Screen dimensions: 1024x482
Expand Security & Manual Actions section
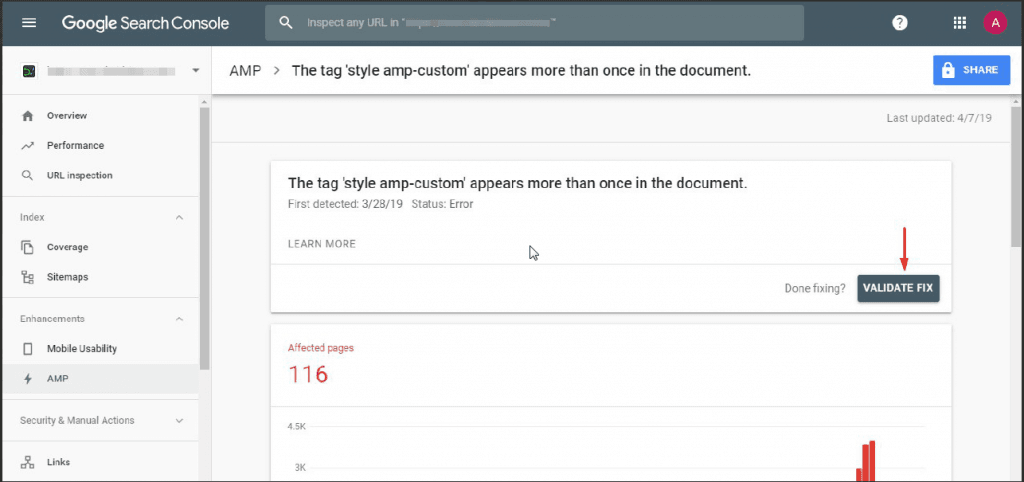180,421
